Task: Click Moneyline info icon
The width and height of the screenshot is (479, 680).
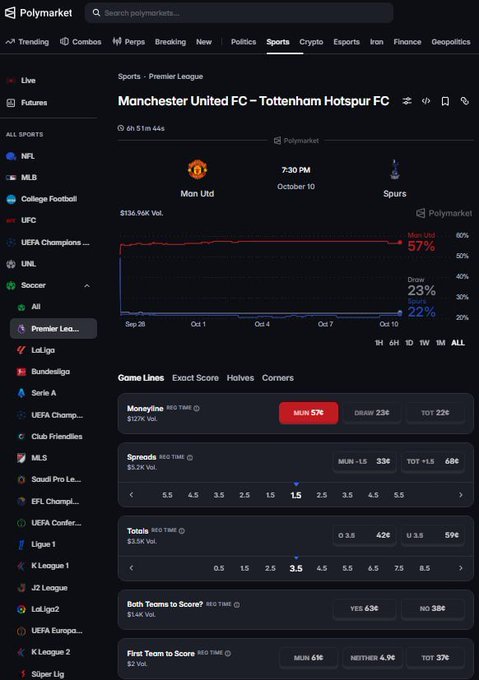Action: [x=196, y=408]
